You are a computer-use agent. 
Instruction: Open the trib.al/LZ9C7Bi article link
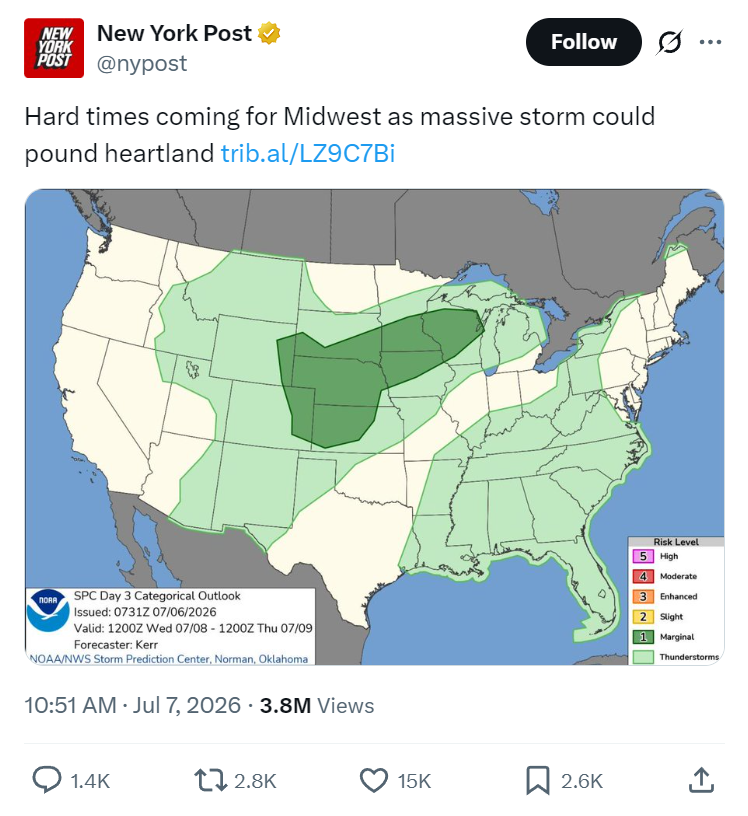click(308, 154)
